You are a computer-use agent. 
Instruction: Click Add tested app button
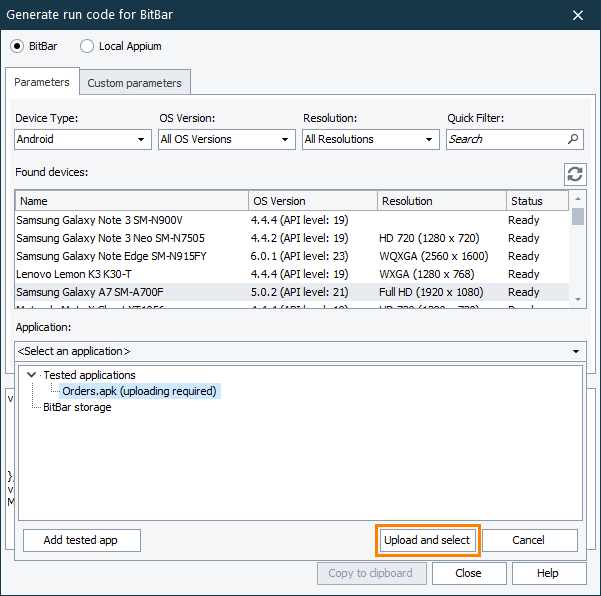pos(82,540)
